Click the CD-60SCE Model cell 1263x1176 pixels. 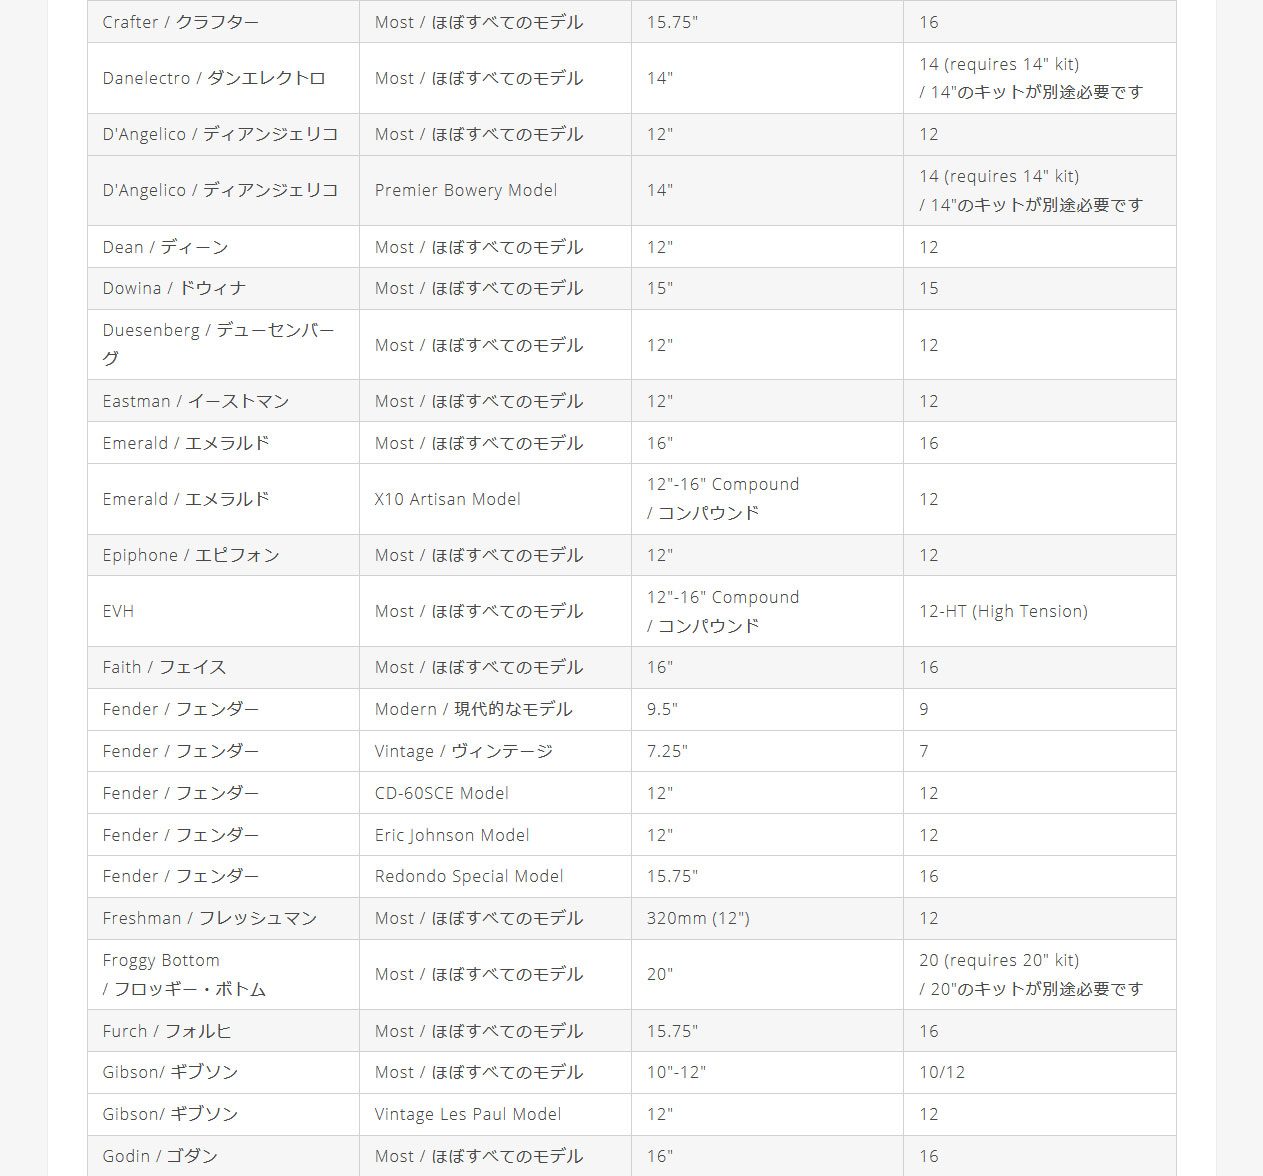tap(442, 793)
